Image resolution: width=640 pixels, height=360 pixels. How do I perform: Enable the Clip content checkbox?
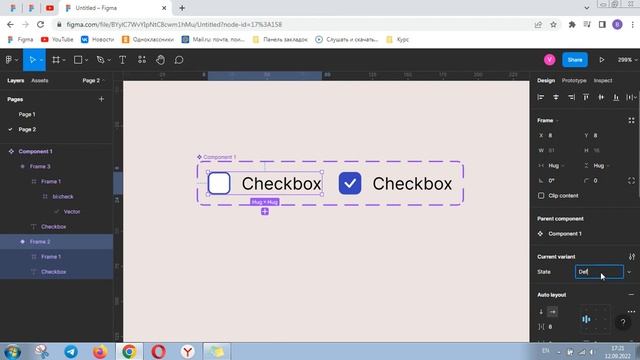541,196
